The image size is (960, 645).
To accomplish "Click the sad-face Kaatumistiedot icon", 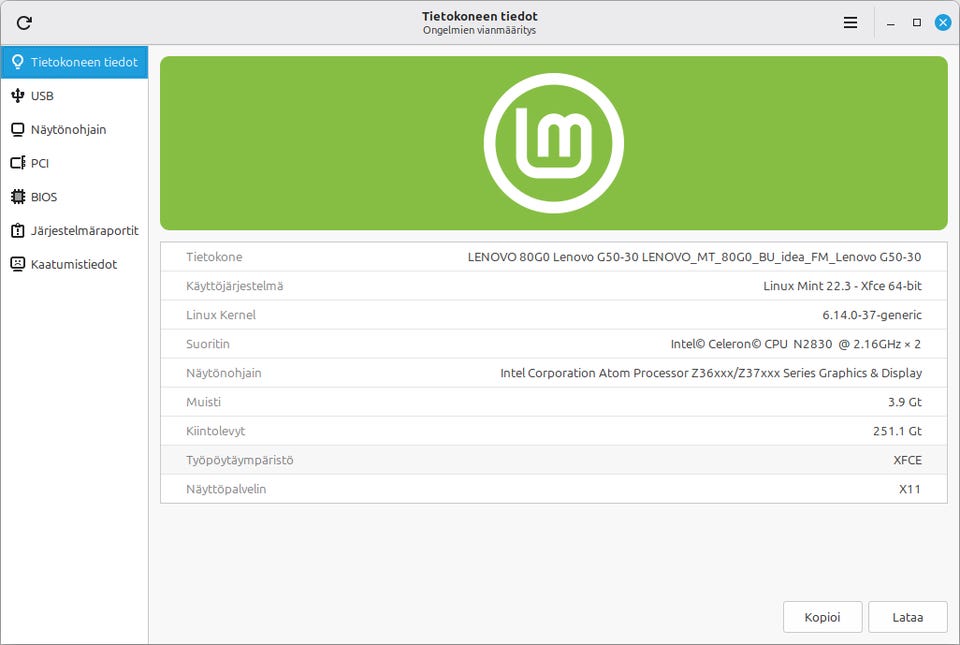I will pos(18,264).
